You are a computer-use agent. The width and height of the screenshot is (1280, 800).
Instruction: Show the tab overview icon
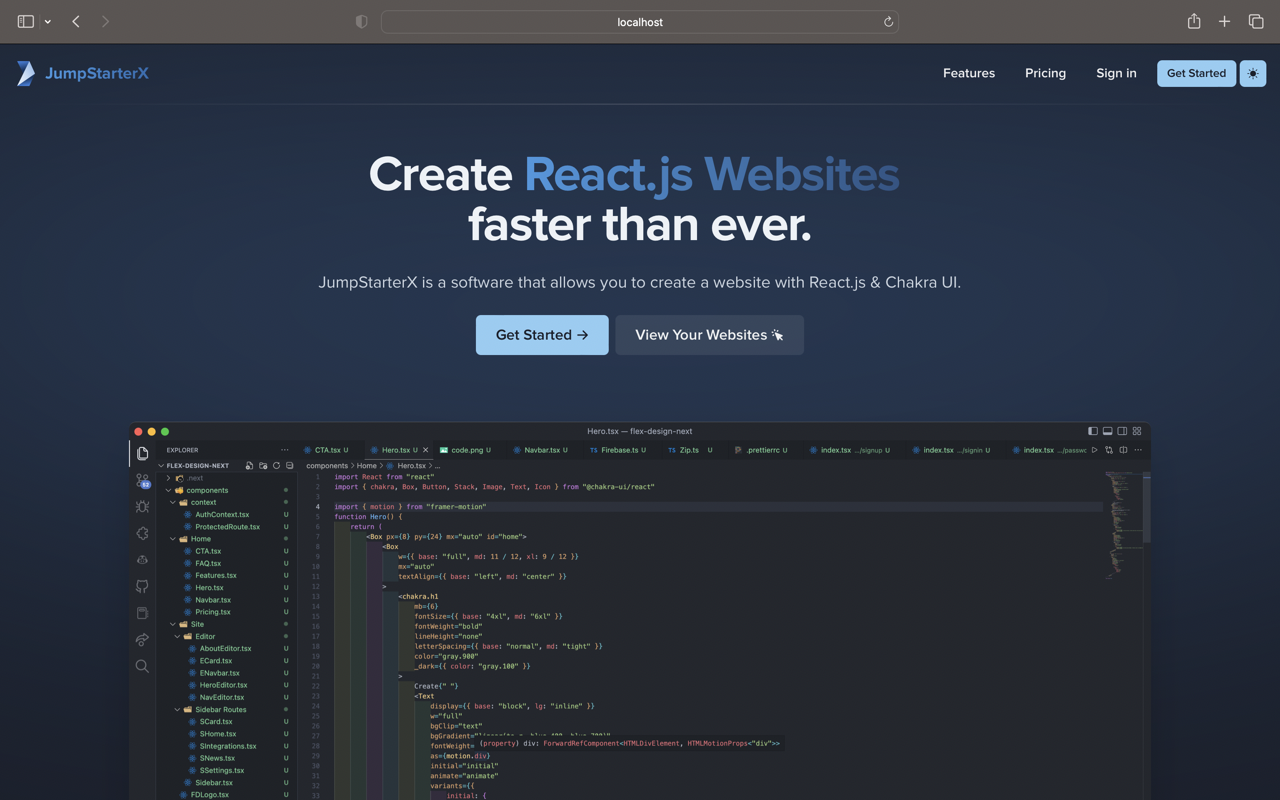click(x=1256, y=21)
